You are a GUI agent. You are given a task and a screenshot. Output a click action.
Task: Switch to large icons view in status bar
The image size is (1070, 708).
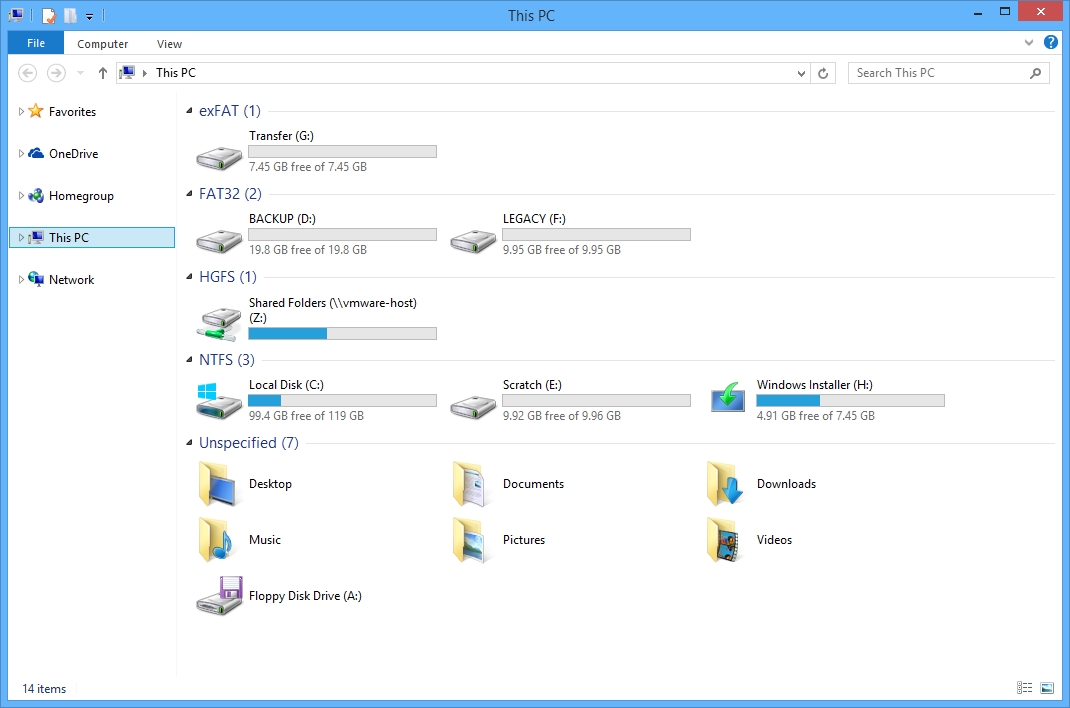click(1047, 688)
